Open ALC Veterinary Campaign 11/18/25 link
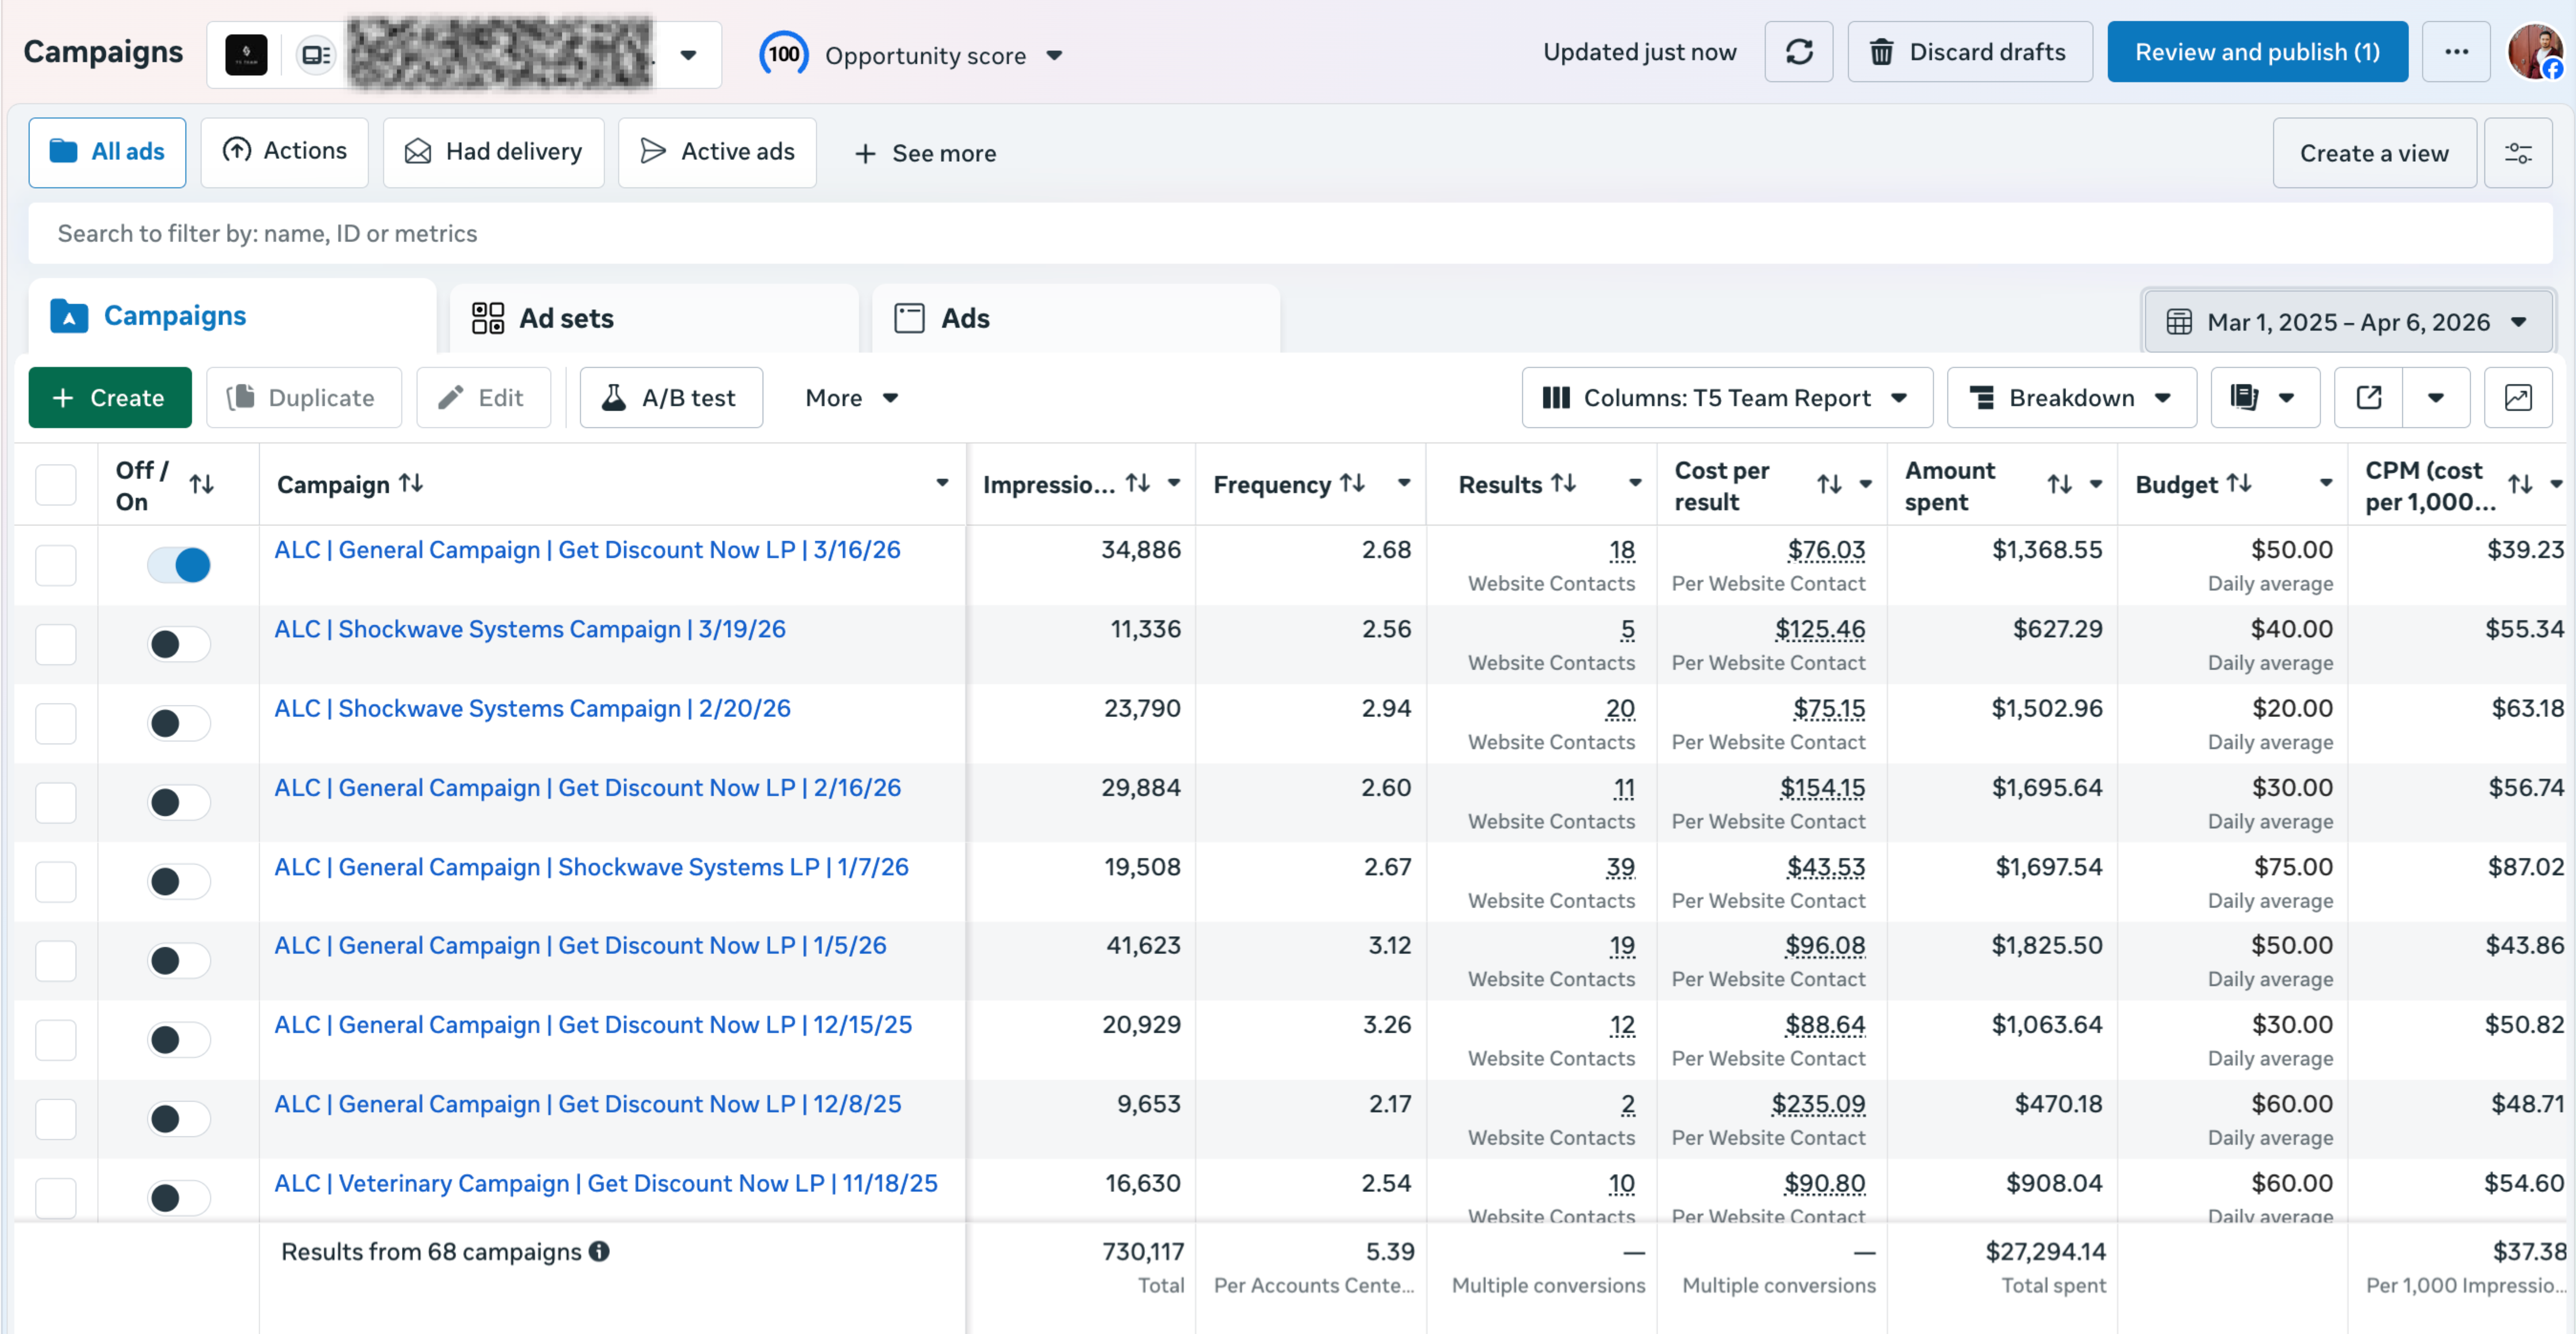 (x=606, y=1184)
